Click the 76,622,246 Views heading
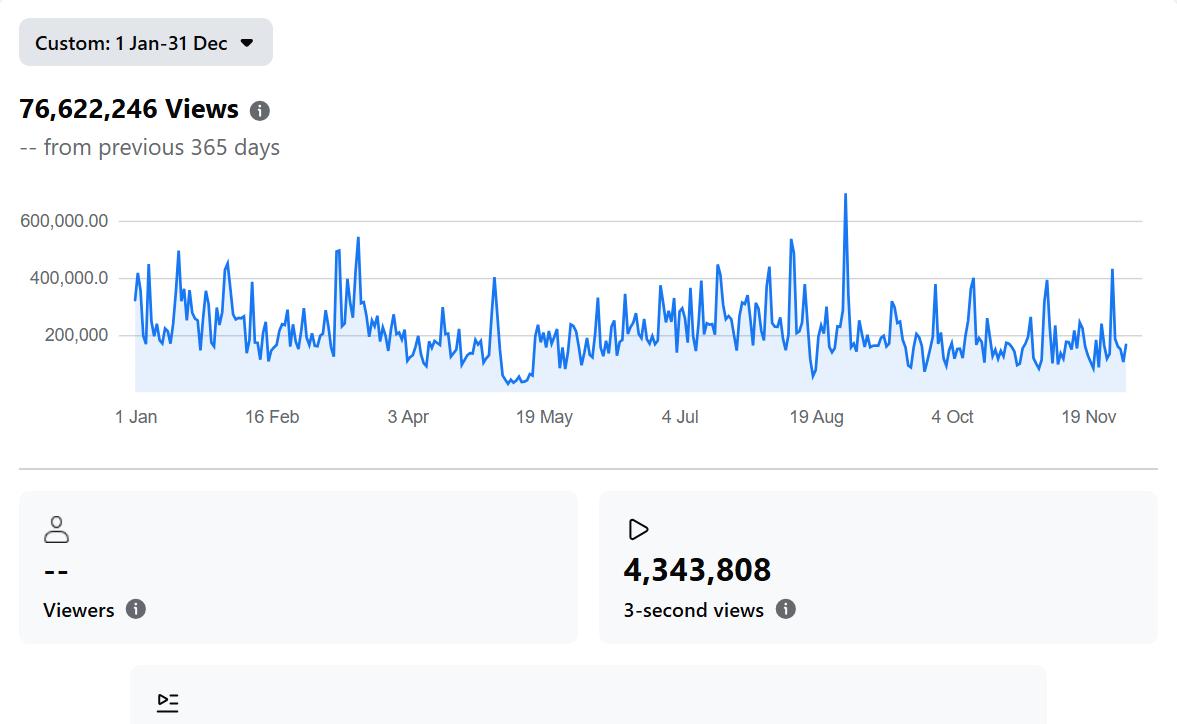Viewport: 1177px width, 724px height. (129, 109)
